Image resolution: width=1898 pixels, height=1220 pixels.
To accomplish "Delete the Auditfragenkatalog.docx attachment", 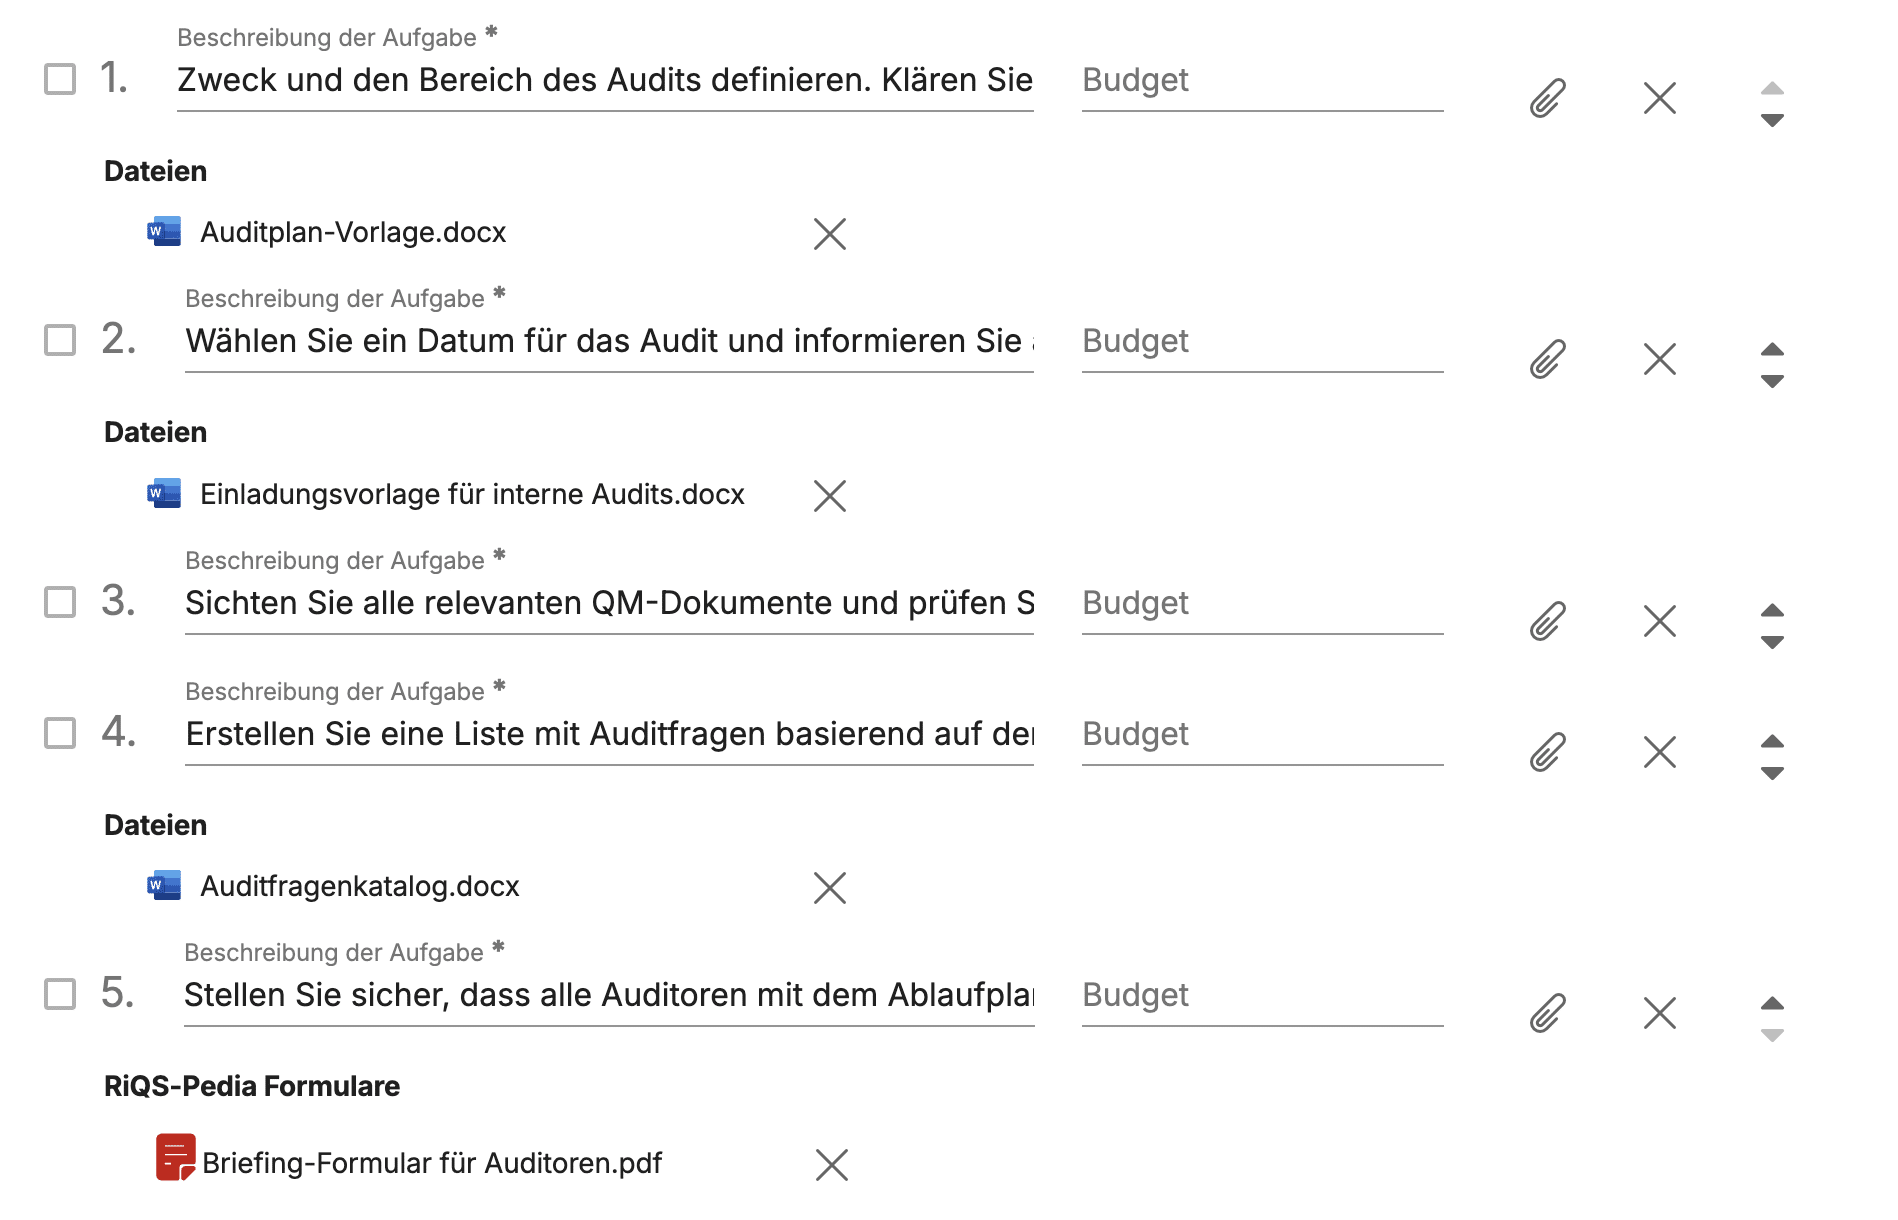I will (829, 887).
